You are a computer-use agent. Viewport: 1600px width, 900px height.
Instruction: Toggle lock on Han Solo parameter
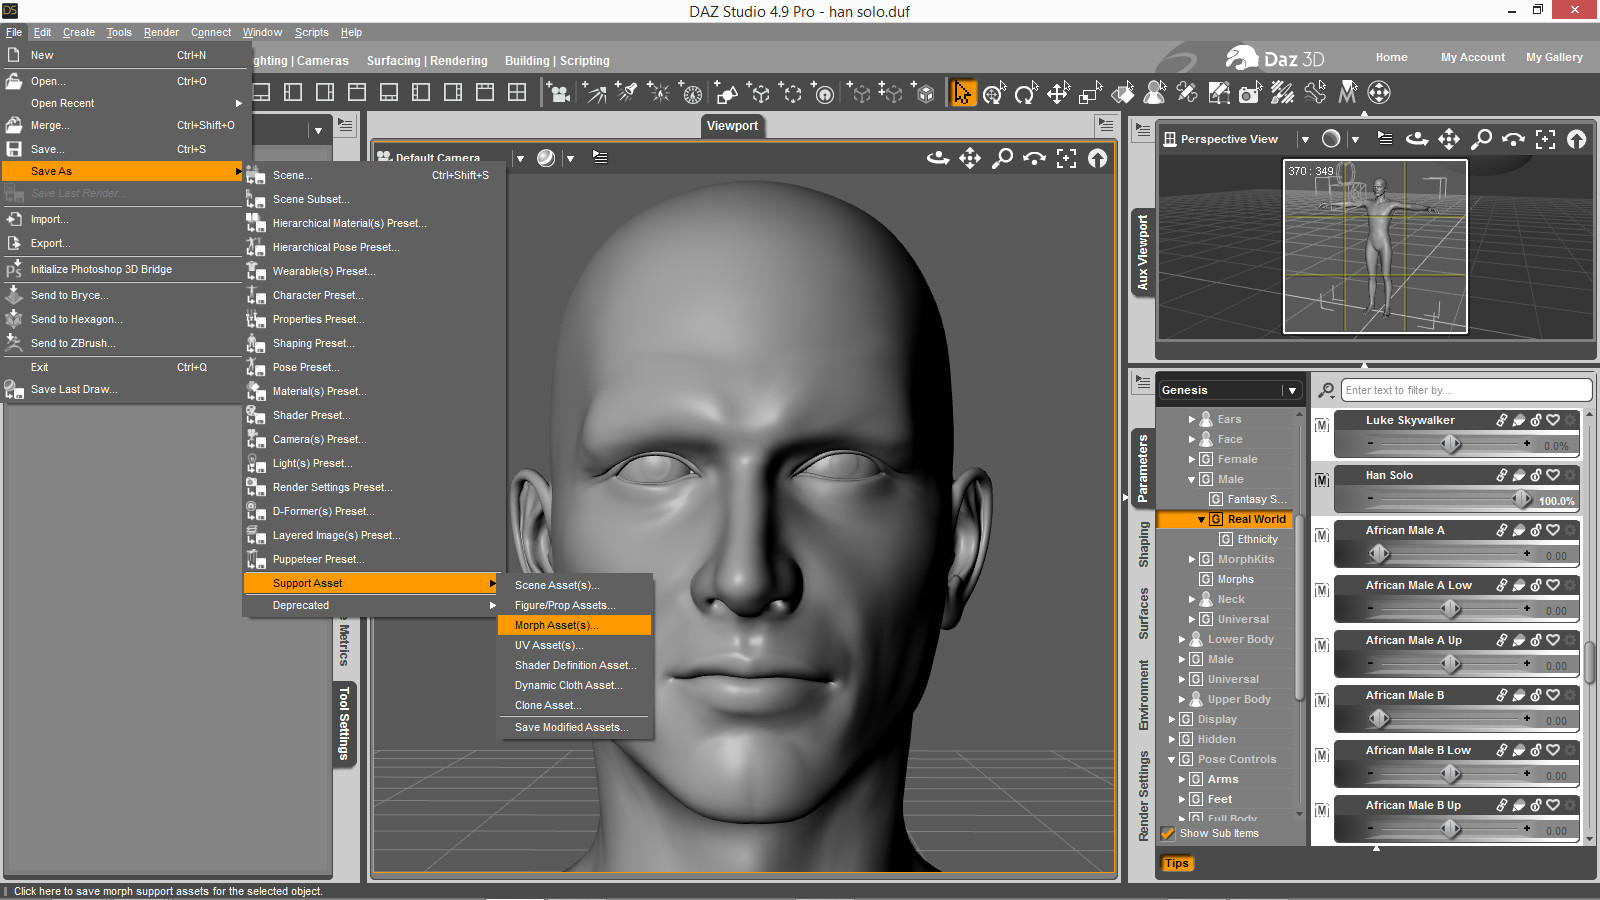pos(1536,475)
